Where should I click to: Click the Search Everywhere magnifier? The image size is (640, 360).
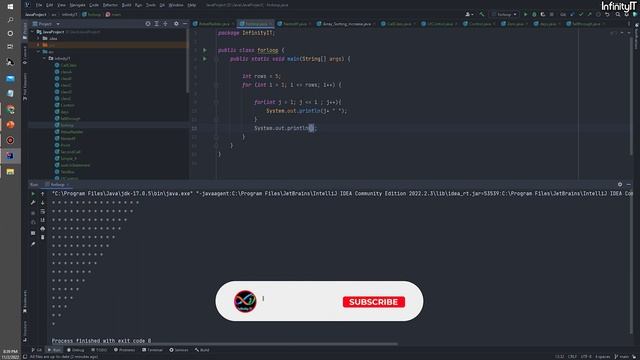click(618, 14)
